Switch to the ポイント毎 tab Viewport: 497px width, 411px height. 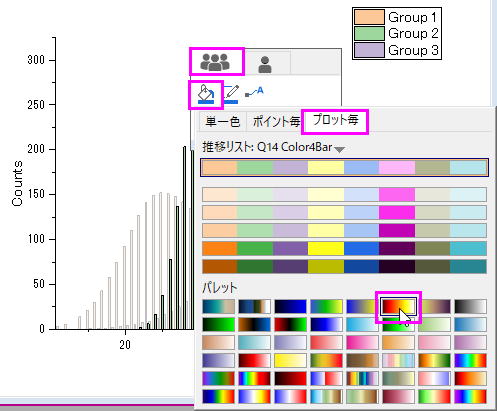276,121
